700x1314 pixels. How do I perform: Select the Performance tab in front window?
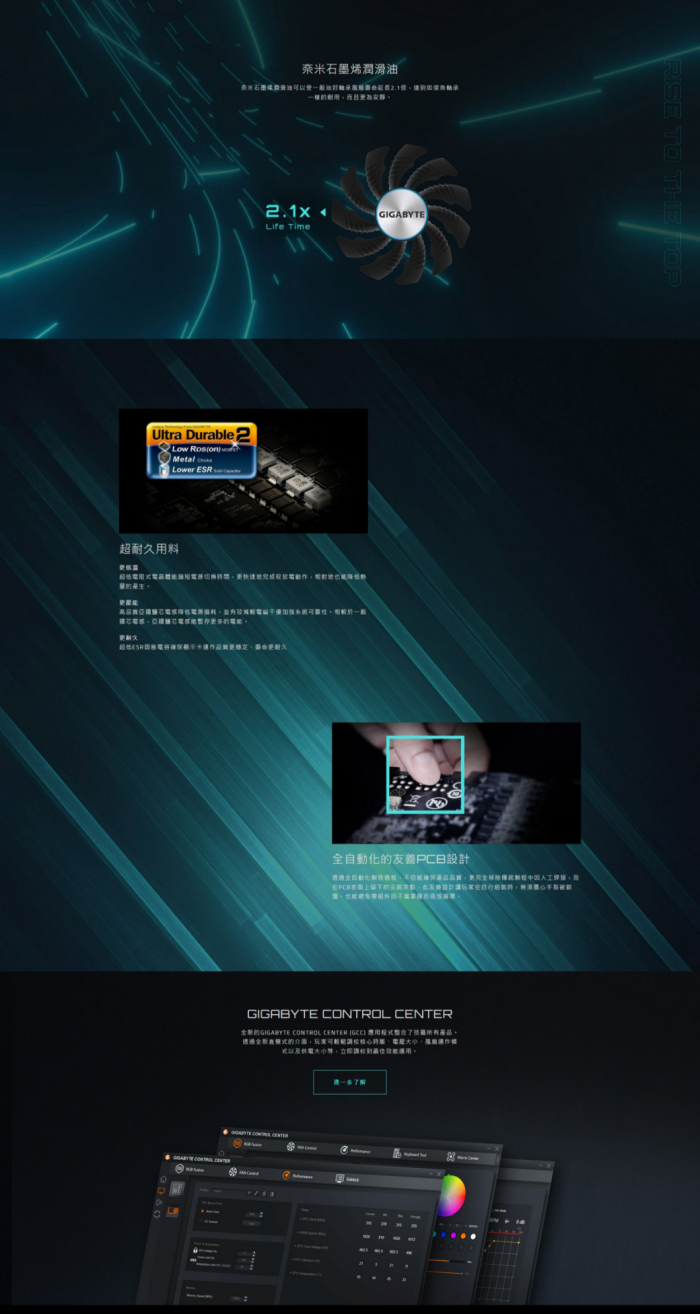(296, 1176)
